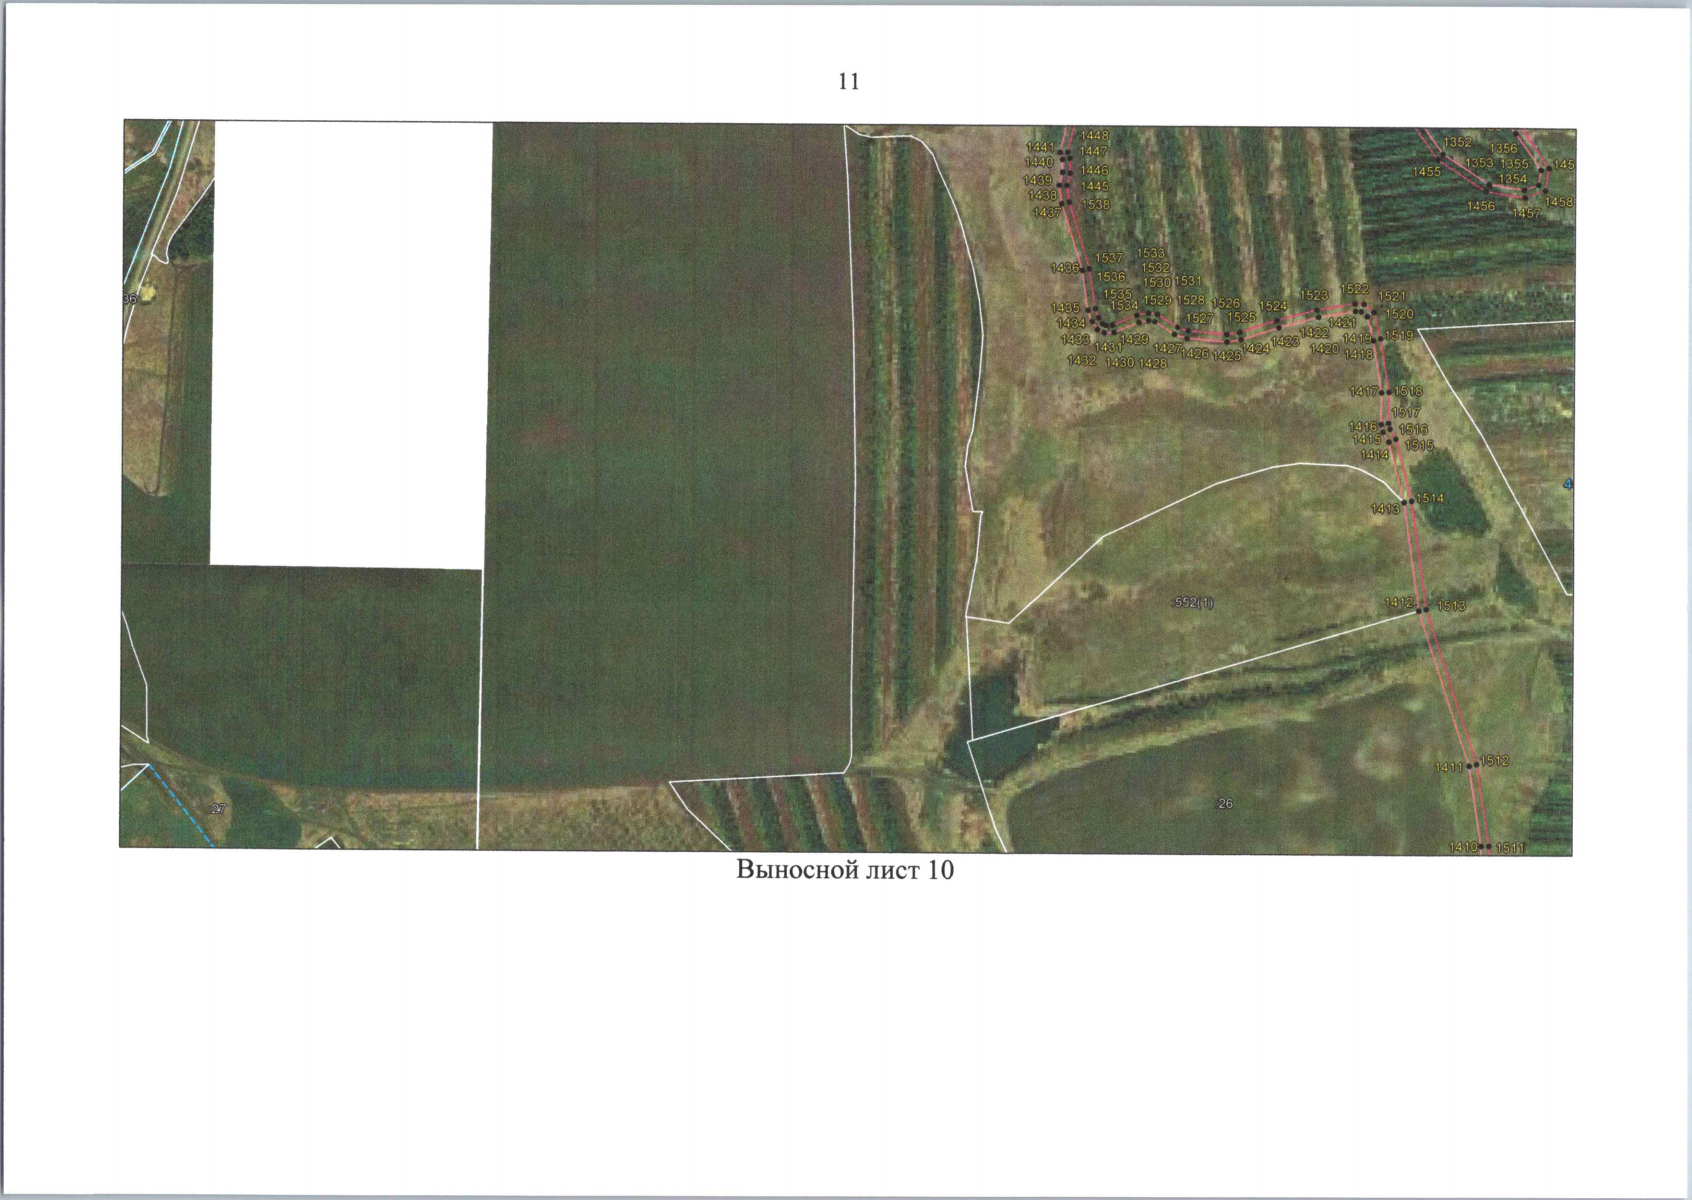
Task: Select survey point label 1436
Action: pos(1064,268)
